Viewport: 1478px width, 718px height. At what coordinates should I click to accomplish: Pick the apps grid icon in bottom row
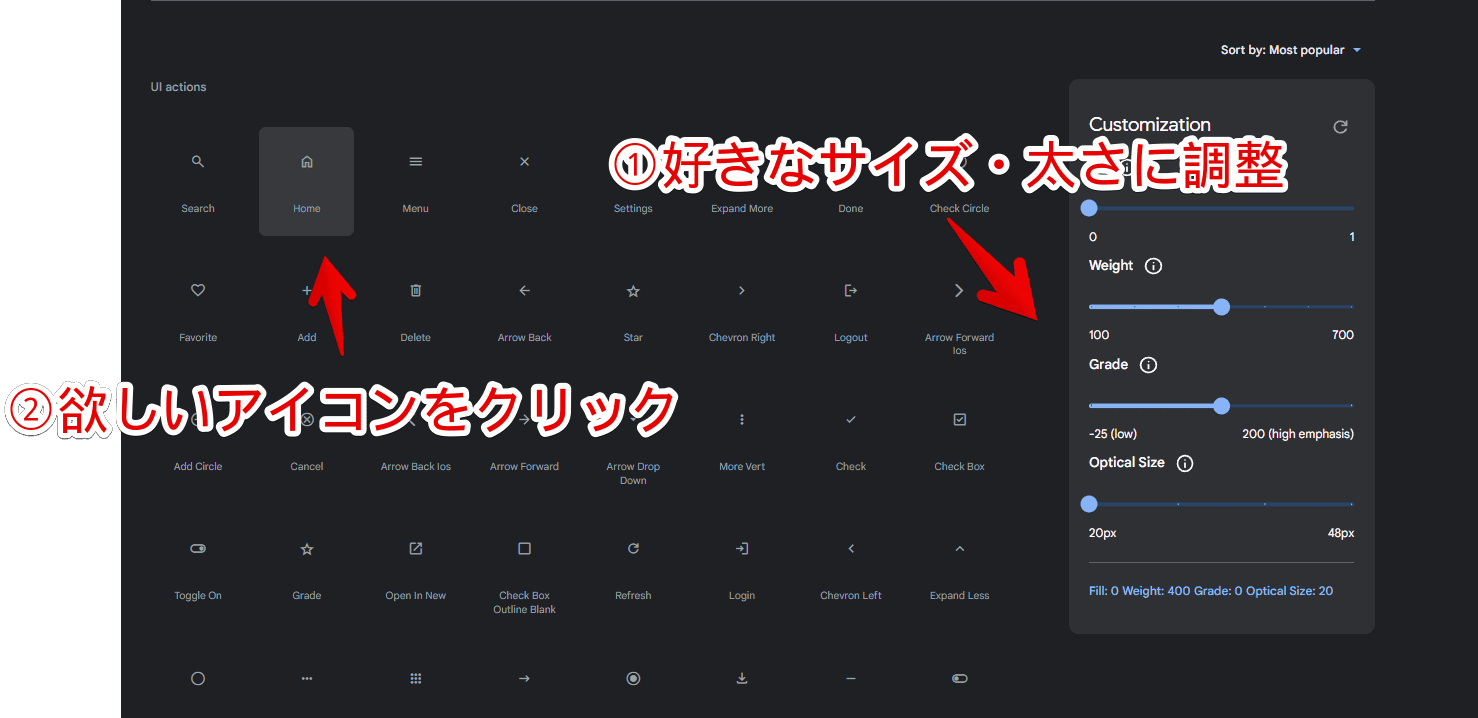click(416, 679)
